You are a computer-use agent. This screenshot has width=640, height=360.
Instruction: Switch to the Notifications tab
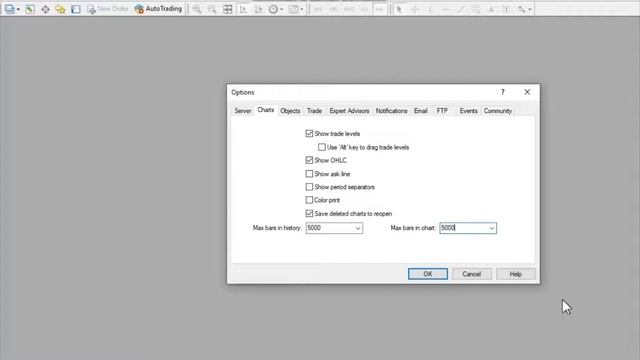[391, 111]
